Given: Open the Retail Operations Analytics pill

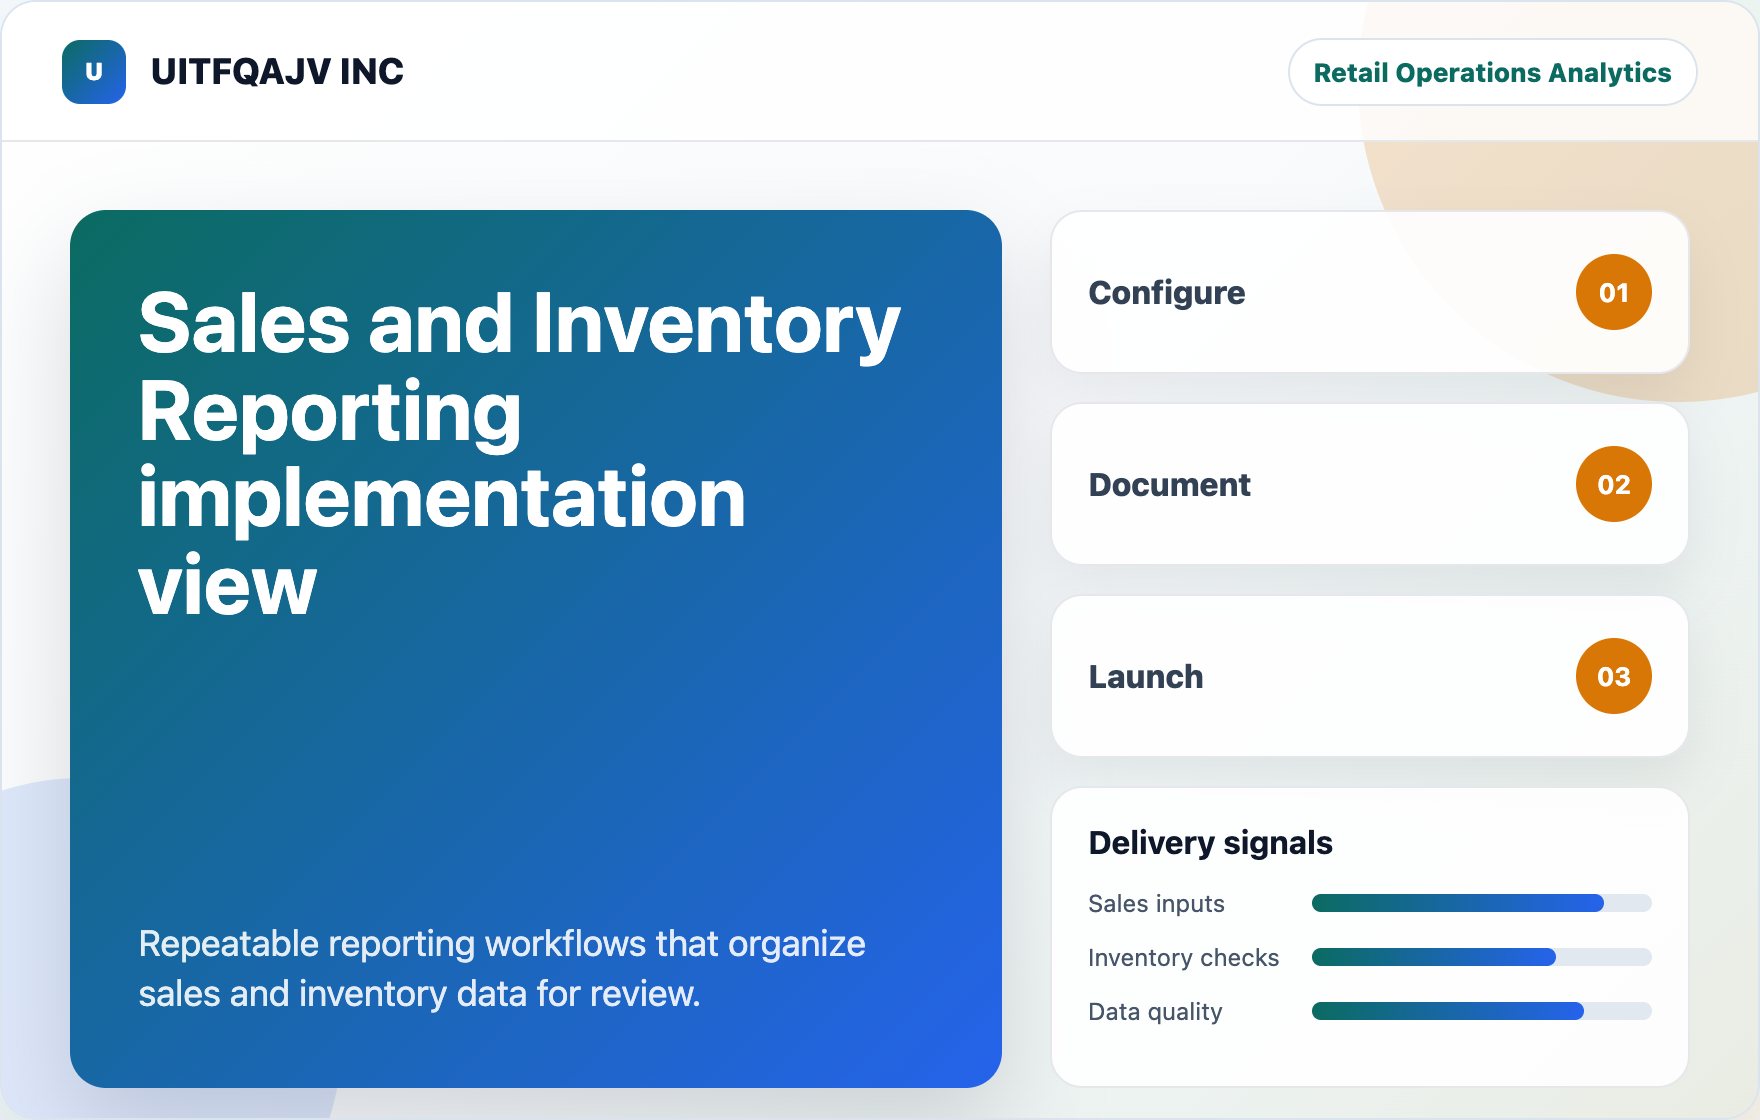Looking at the screenshot, I should click(1492, 72).
